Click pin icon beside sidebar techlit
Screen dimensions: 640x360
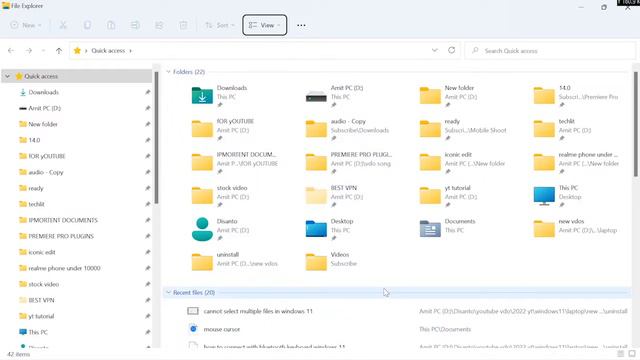tap(147, 204)
